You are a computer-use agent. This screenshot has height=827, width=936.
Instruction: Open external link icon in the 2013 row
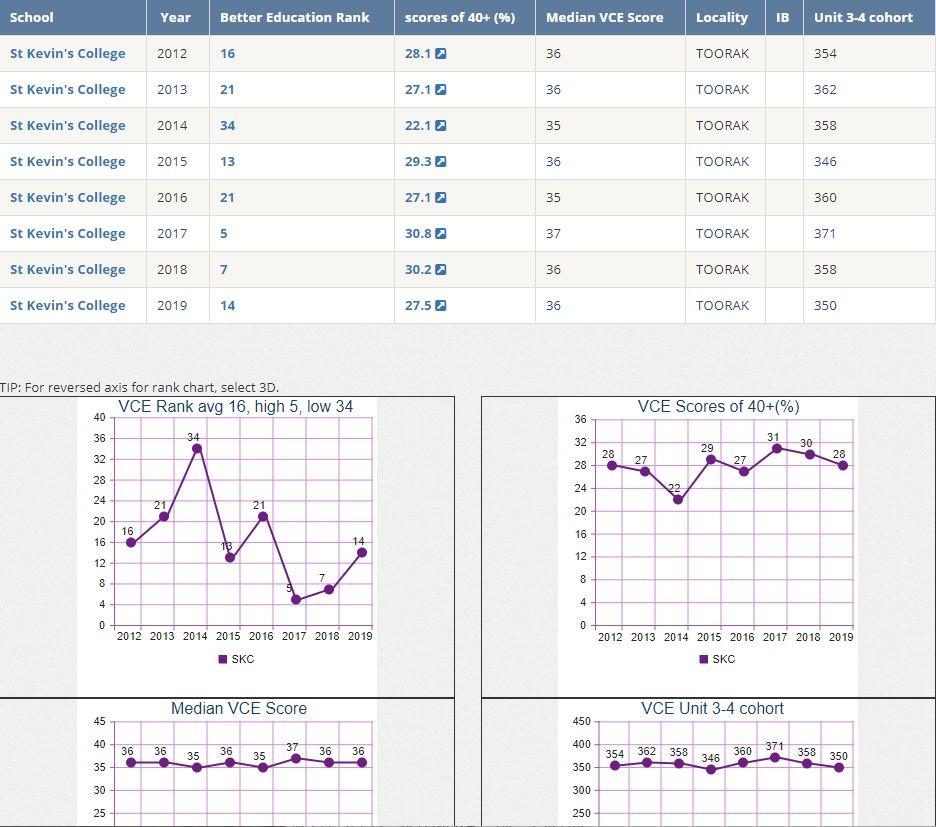(x=441, y=90)
